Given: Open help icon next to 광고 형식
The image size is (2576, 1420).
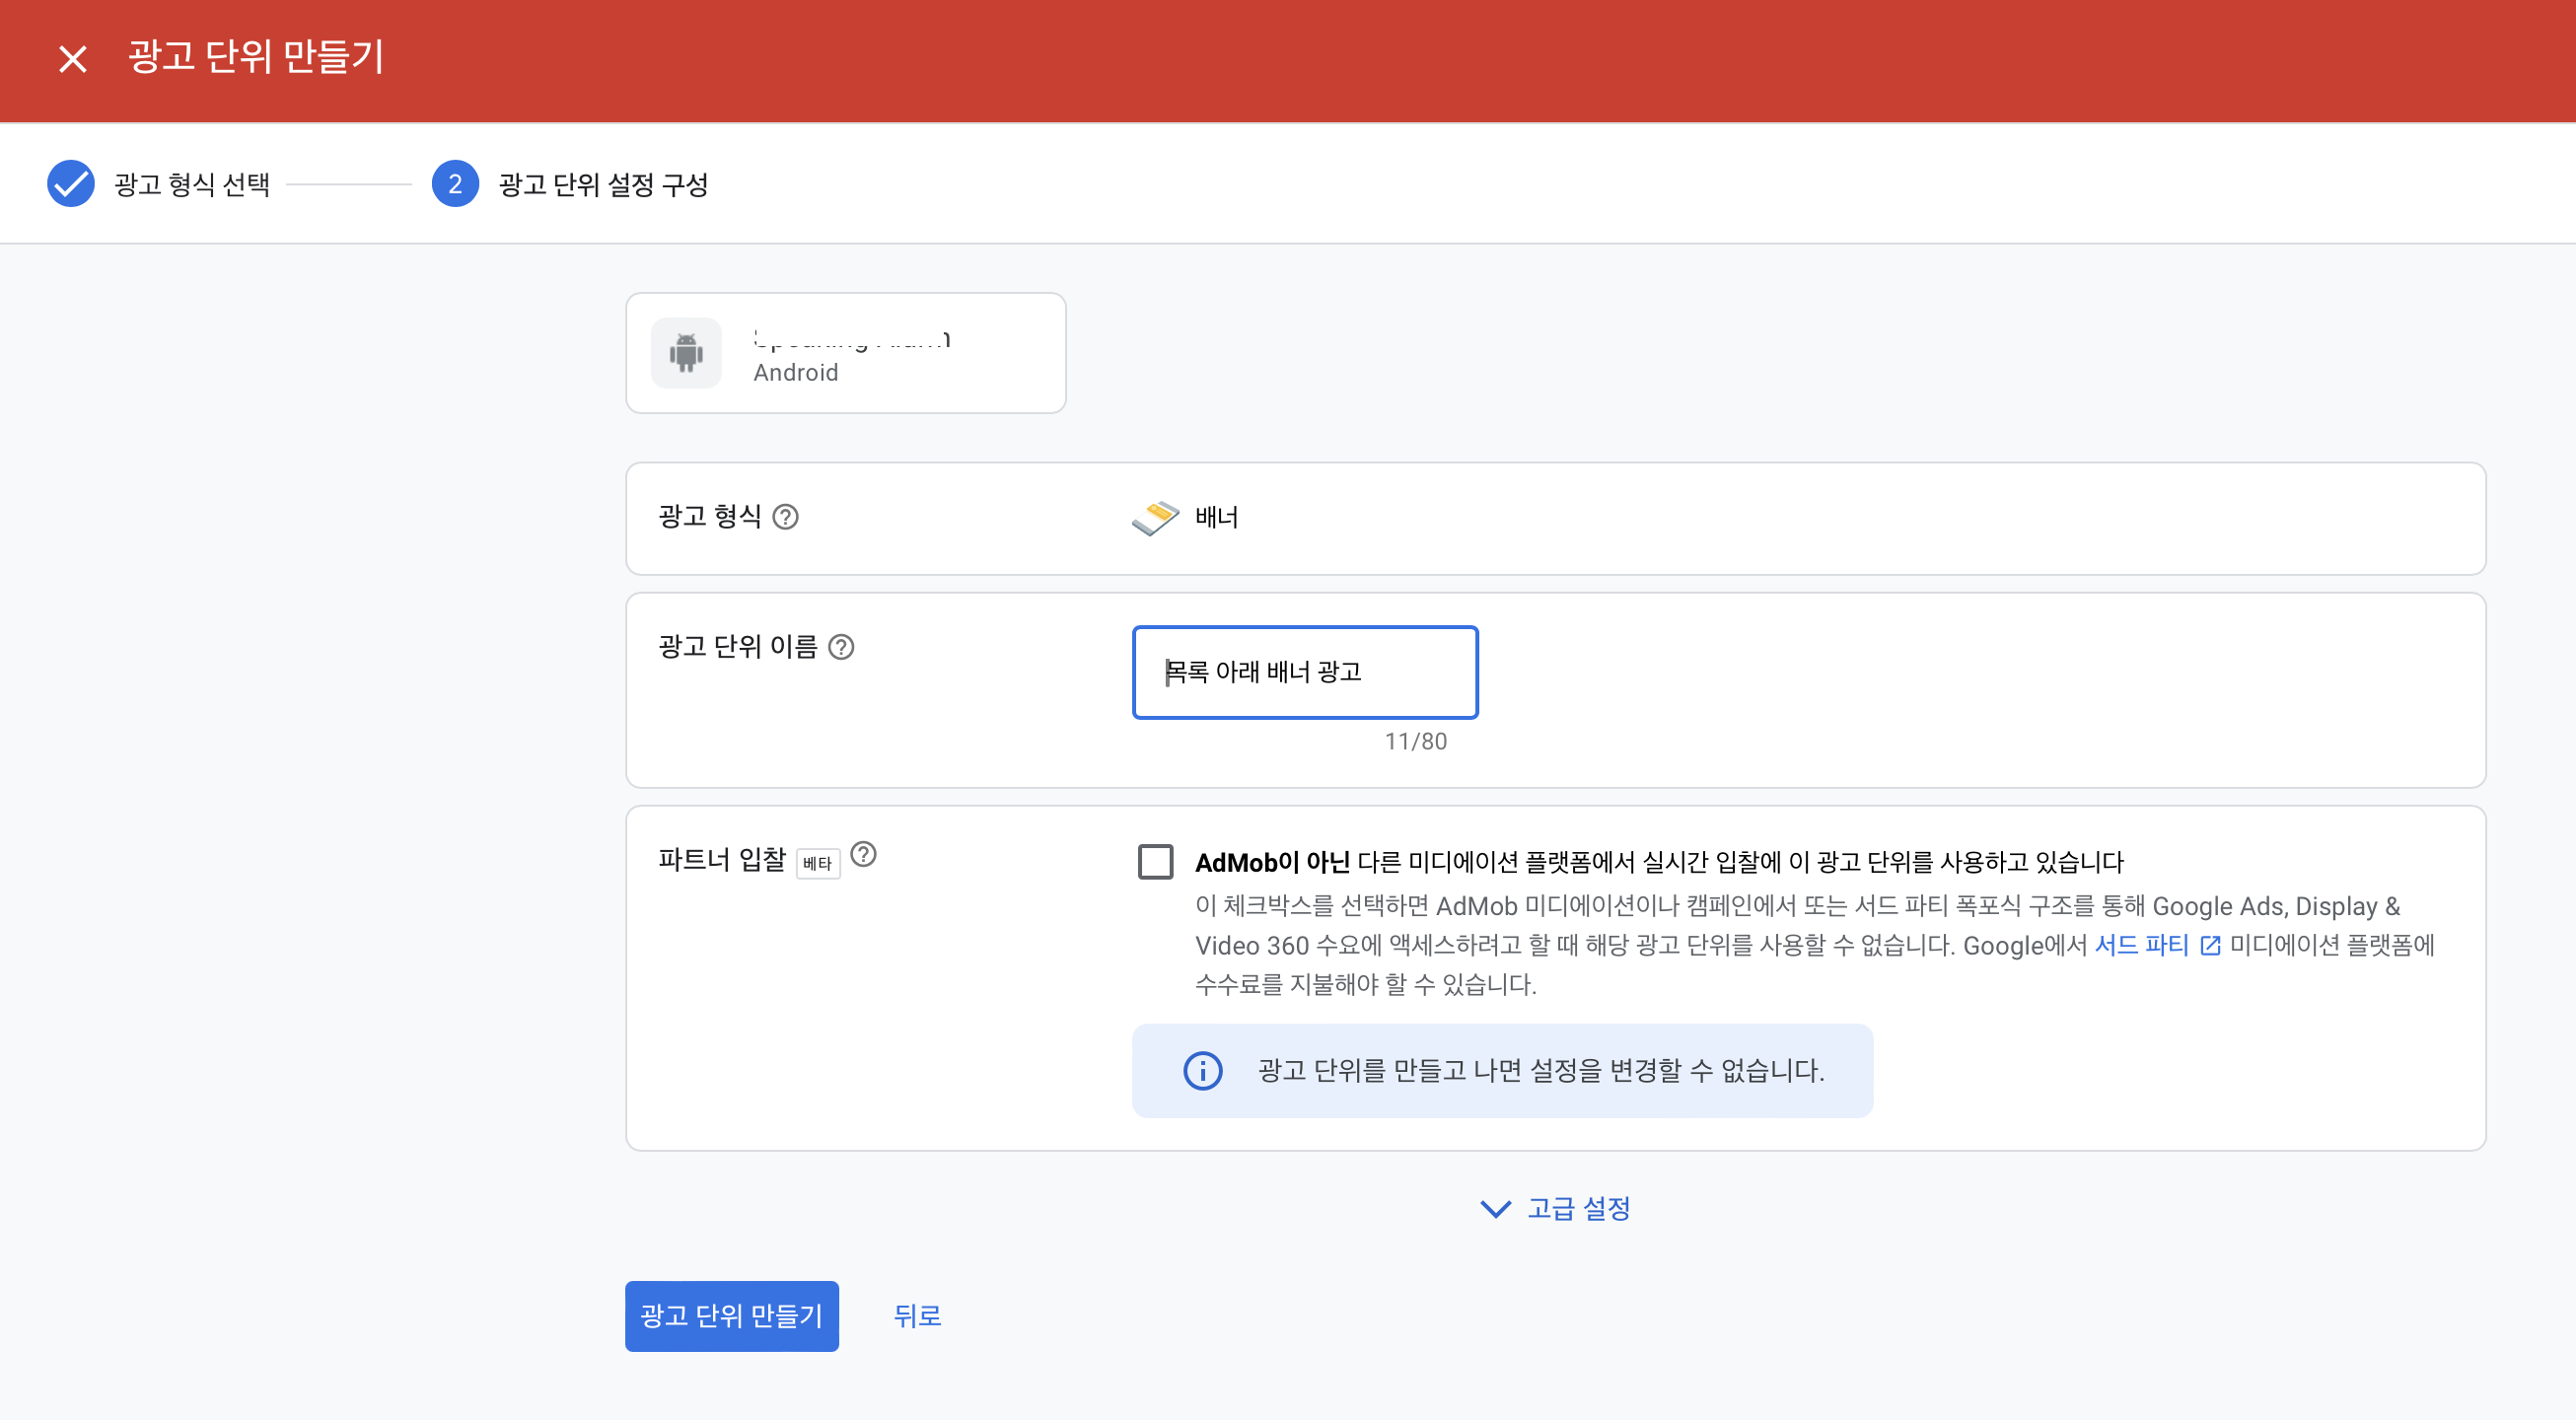Looking at the screenshot, I should [x=786, y=517].
